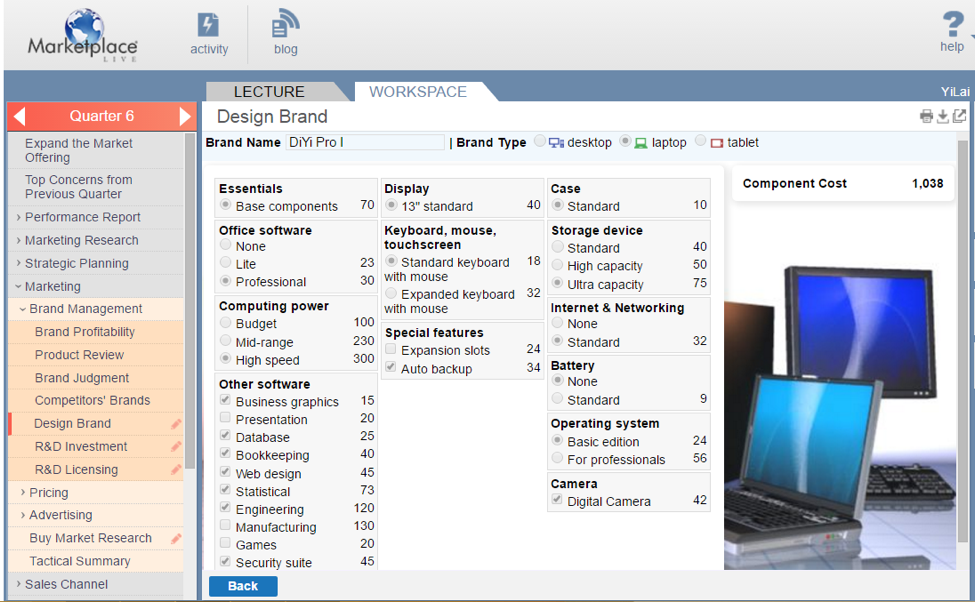This screenshot has height=602, width=975.
Task: Switch to the LECTURE tab
Action: pyautogui.click(x=269, y=92)
